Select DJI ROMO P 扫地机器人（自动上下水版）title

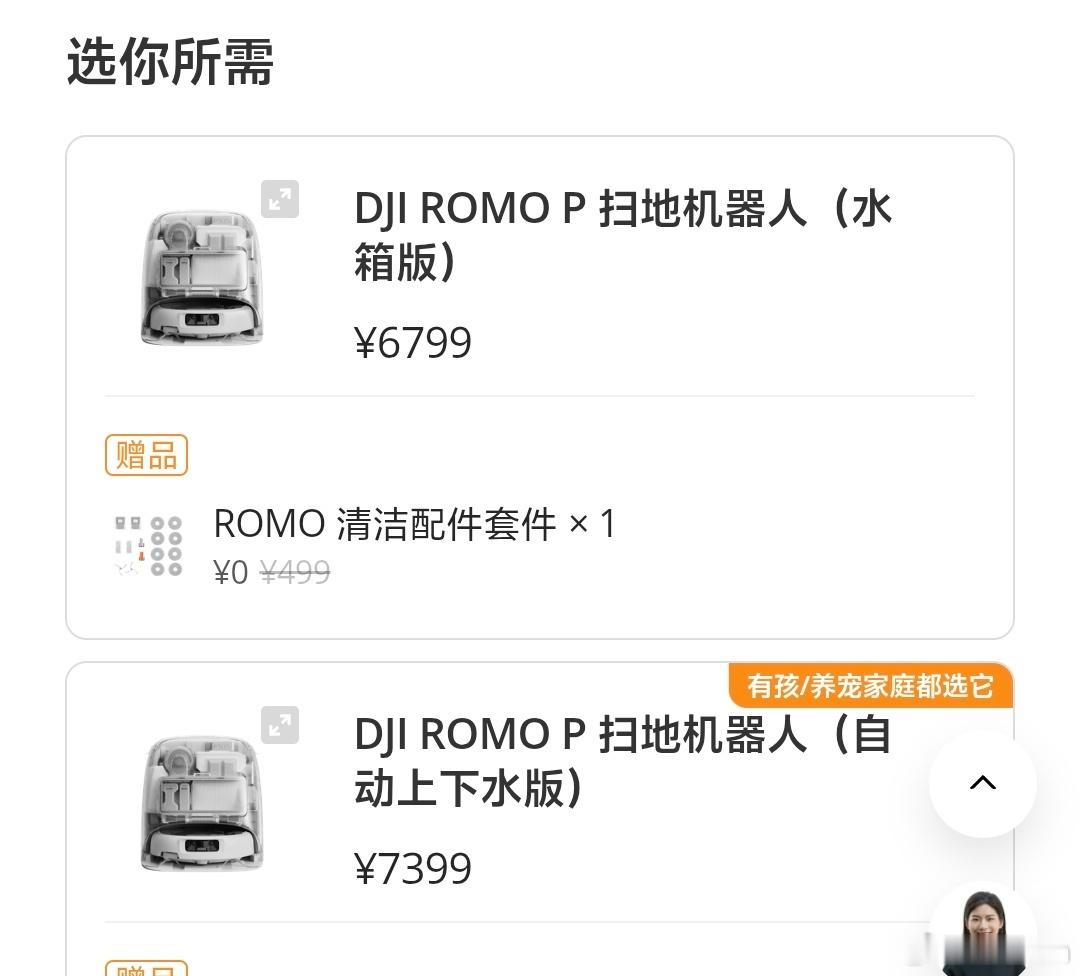click(623, 760)
